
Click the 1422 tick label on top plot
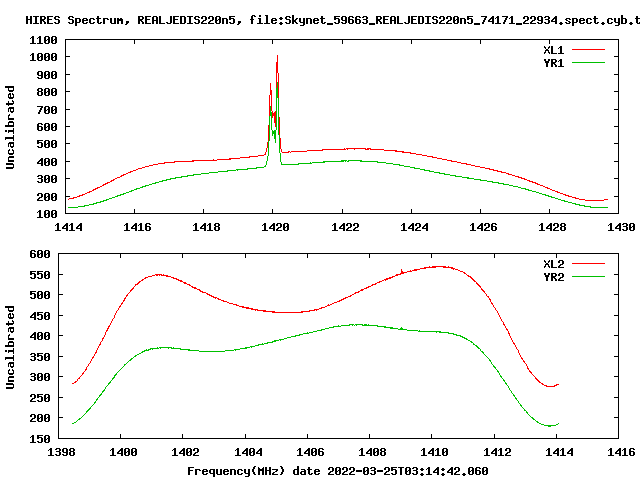point(345,227)
